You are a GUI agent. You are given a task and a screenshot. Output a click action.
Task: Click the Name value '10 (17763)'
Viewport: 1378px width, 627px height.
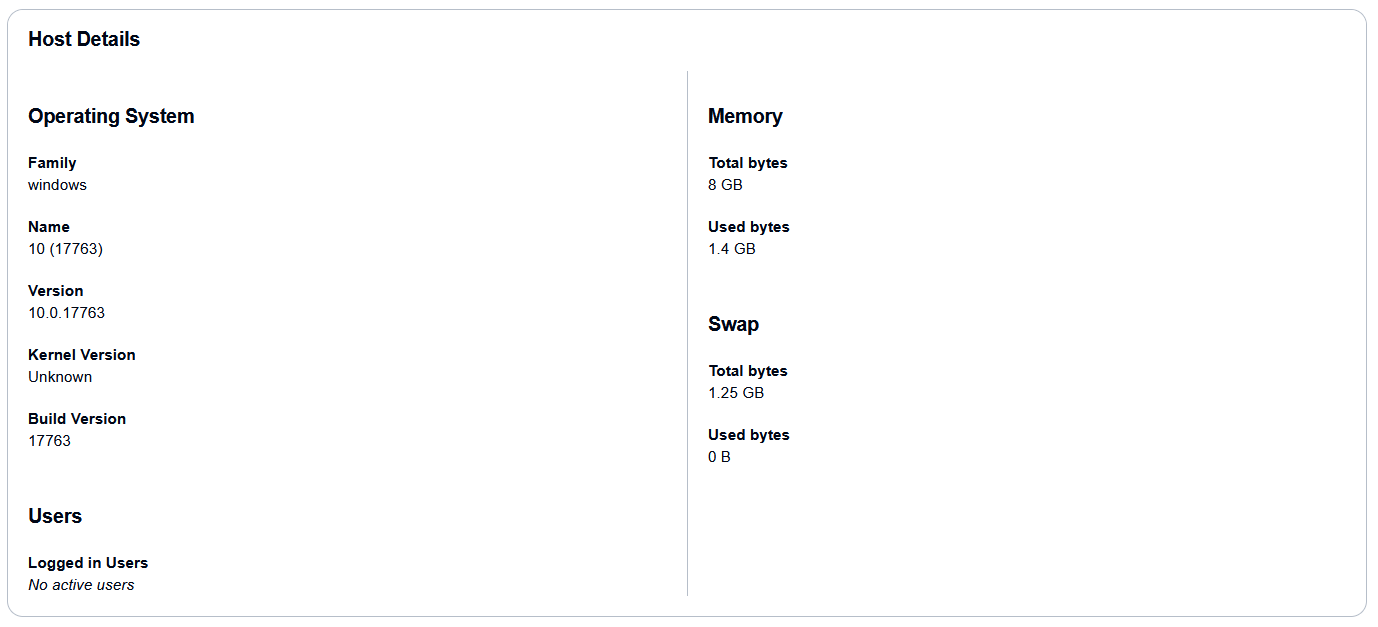click(65, 249)
